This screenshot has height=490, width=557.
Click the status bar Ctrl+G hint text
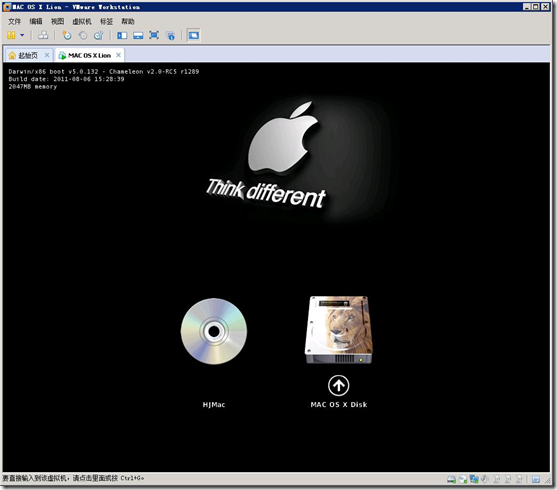73,478
